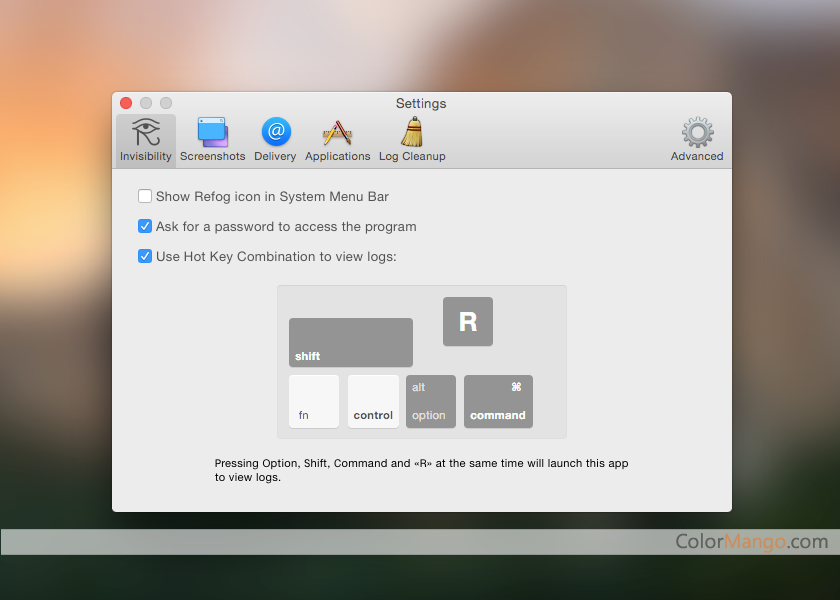Screen dimensions: 840x600
Task: Toggle the command modifier key
Action: pyautogui.click(x=498, y=401)
